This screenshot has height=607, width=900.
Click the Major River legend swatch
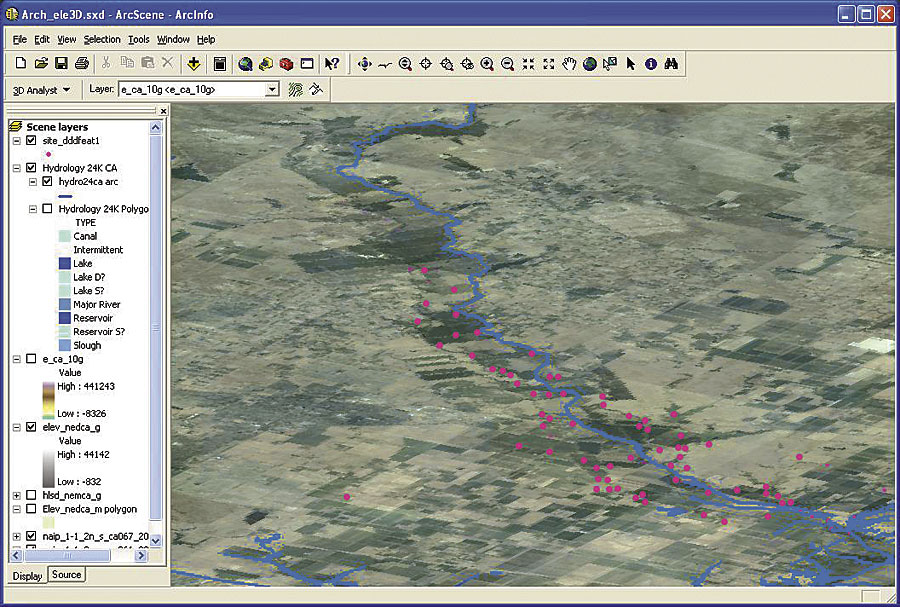pos(64,305)
